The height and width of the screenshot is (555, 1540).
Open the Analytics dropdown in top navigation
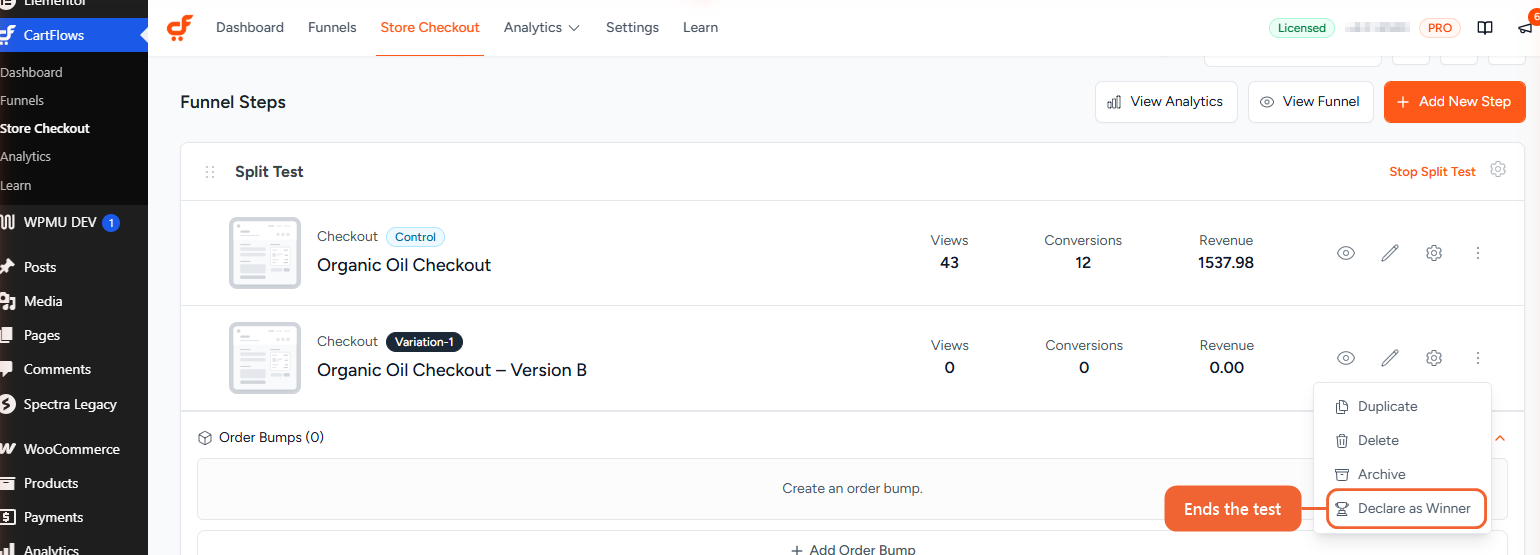(542, 28)
